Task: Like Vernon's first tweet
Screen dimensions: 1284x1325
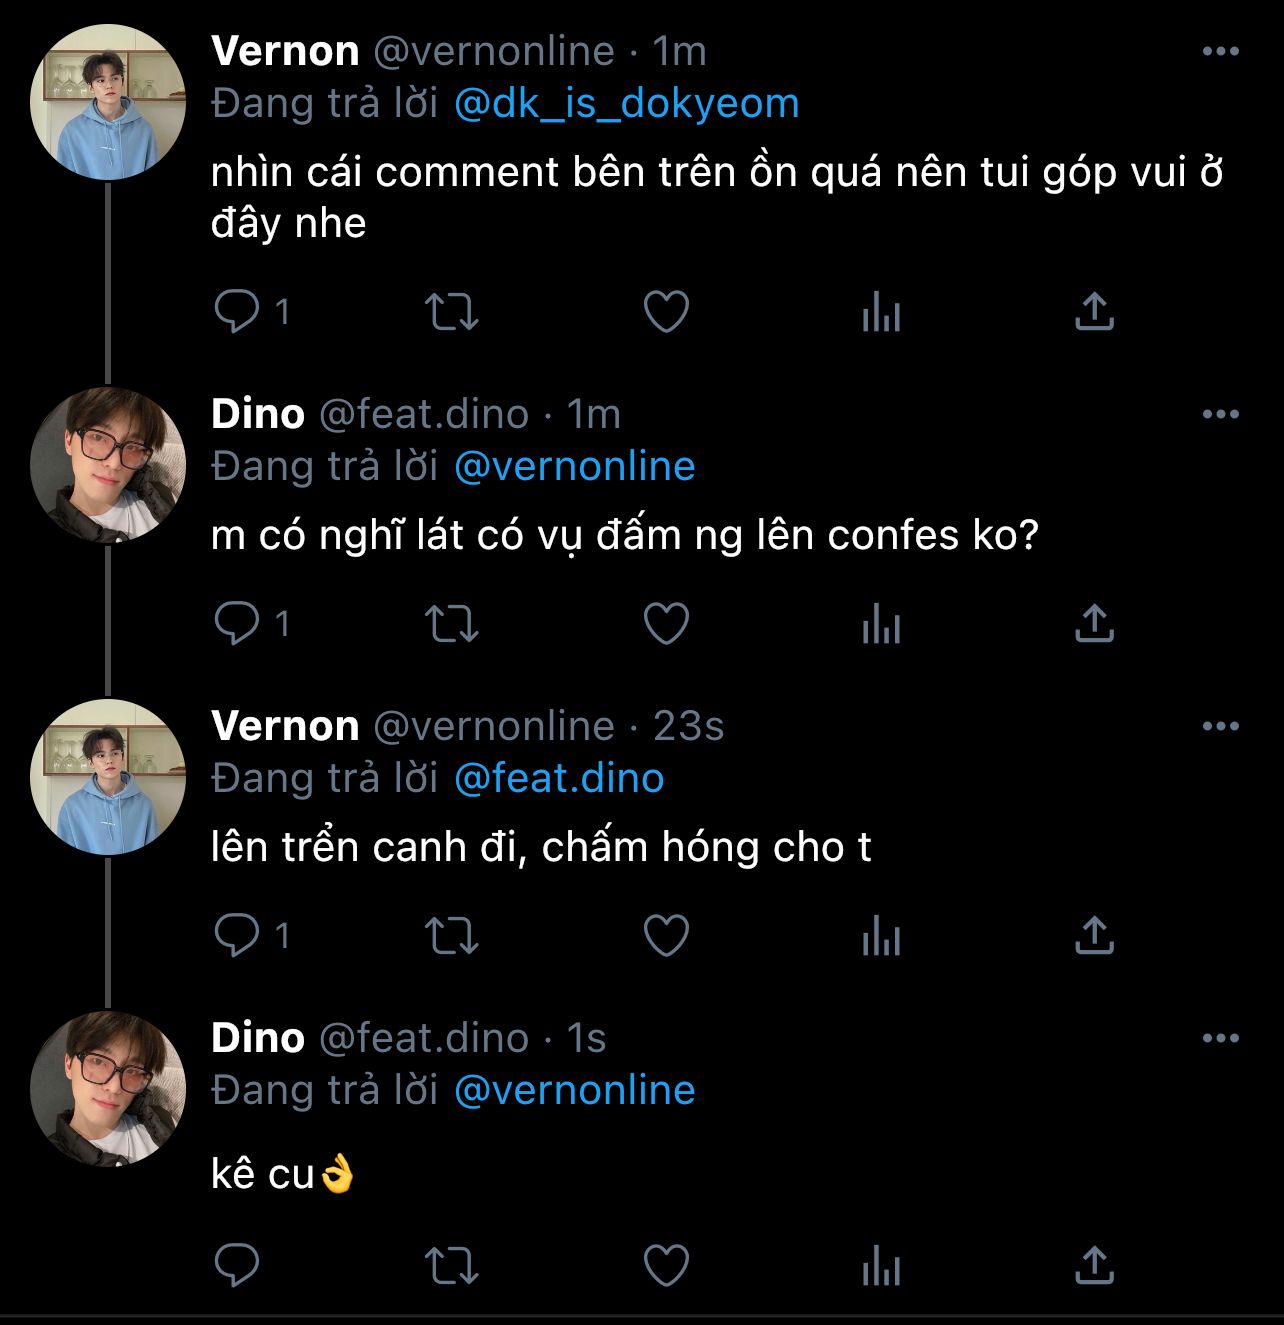Action: (666, 311)
